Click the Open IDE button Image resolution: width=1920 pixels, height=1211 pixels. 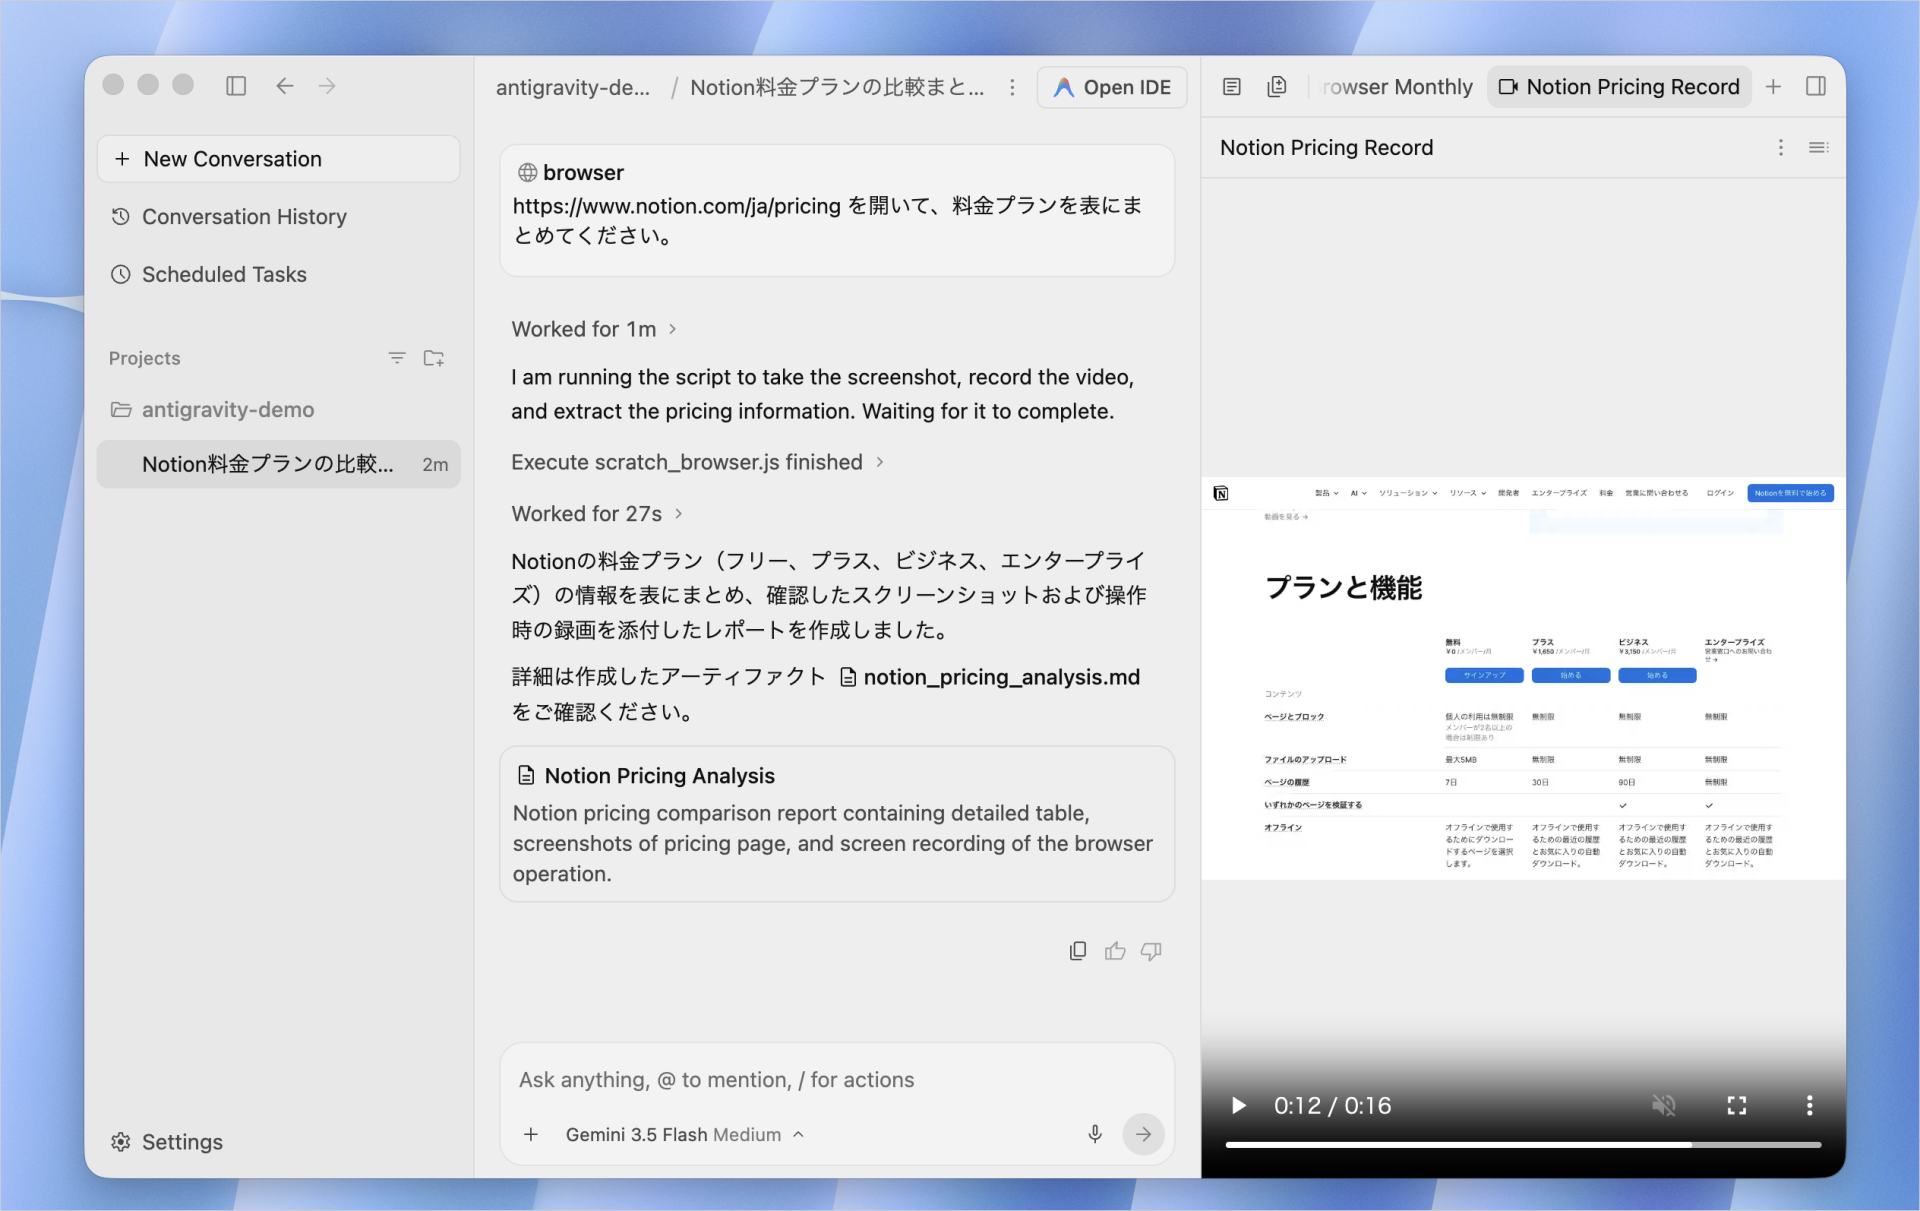[1112, 87]
